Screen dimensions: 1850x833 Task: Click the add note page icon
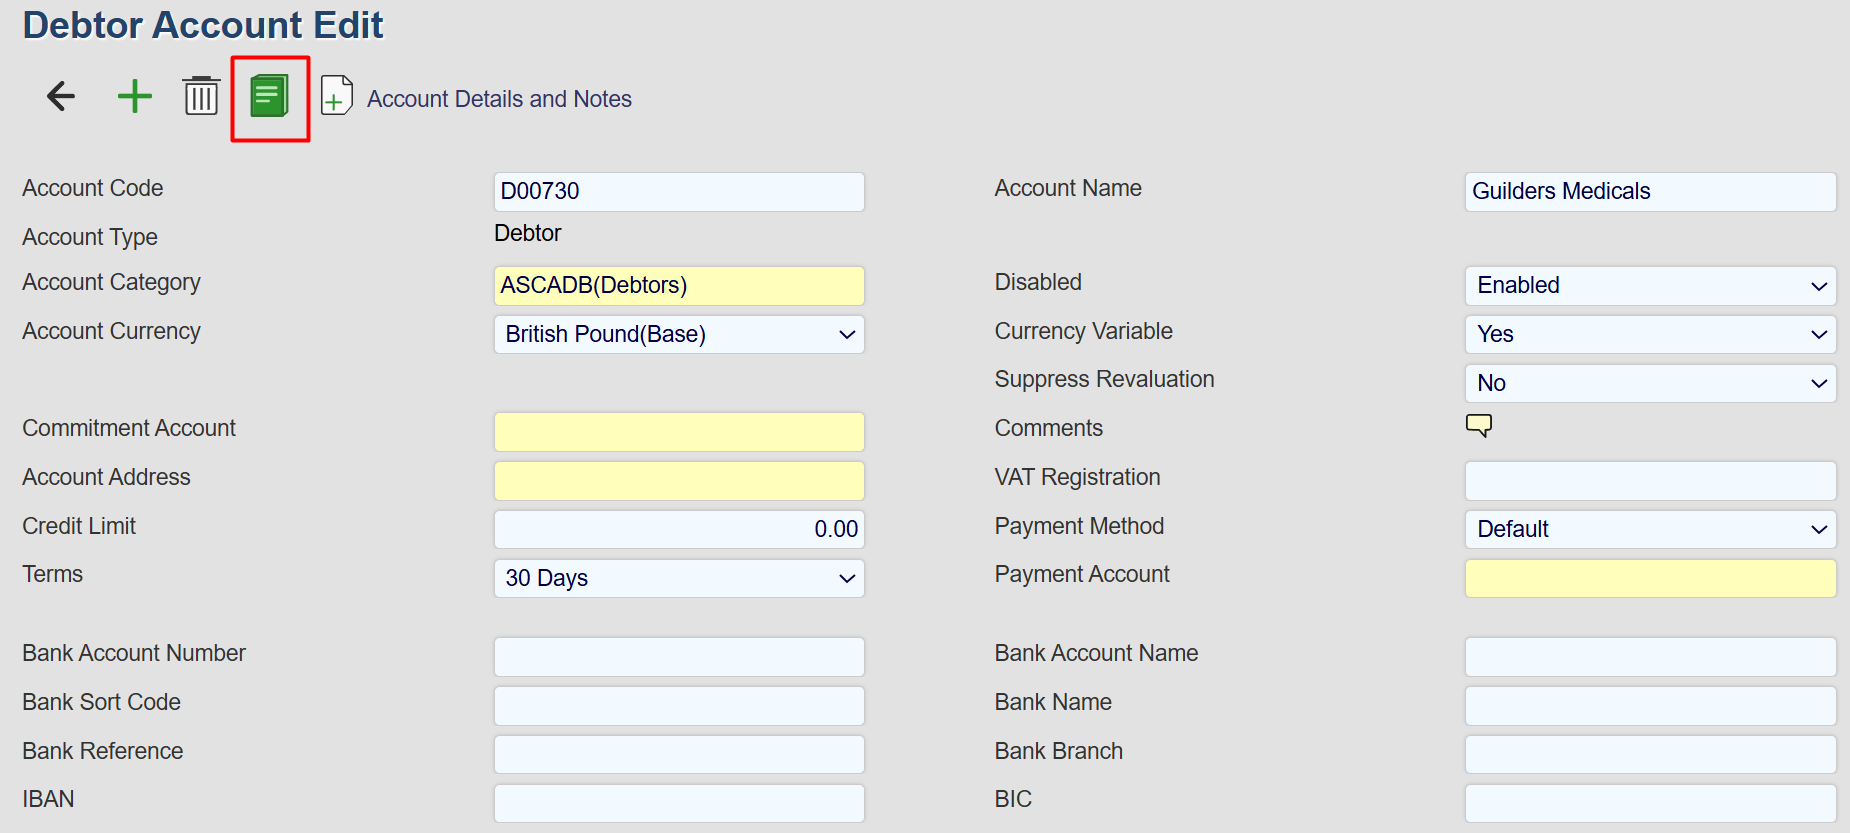click(x=337, y=96)
